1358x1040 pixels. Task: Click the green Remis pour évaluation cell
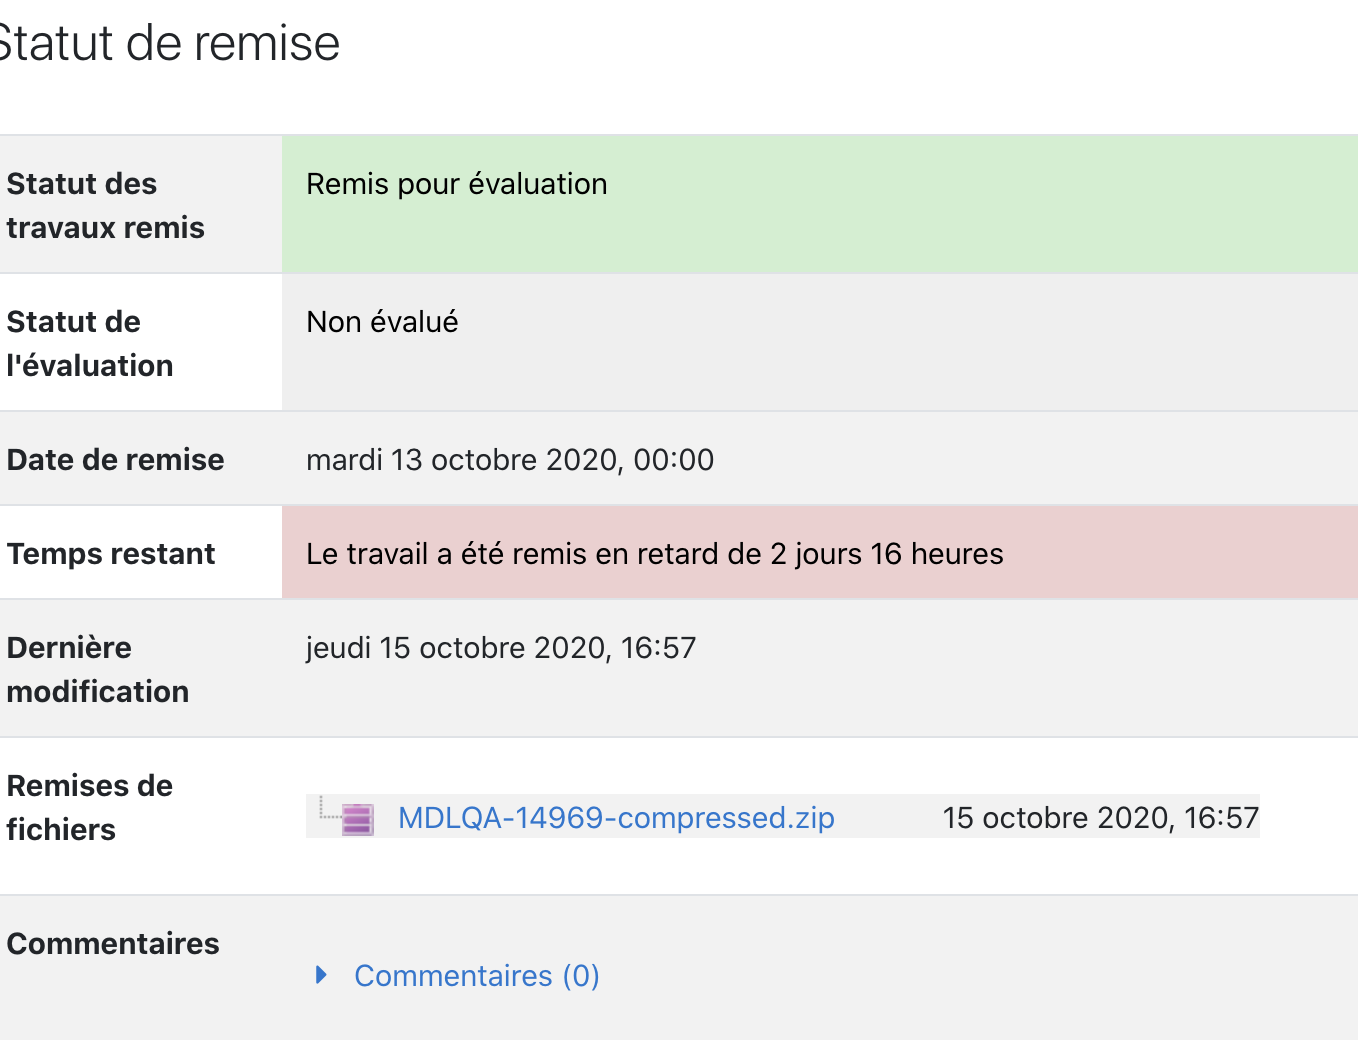[820, 204]
